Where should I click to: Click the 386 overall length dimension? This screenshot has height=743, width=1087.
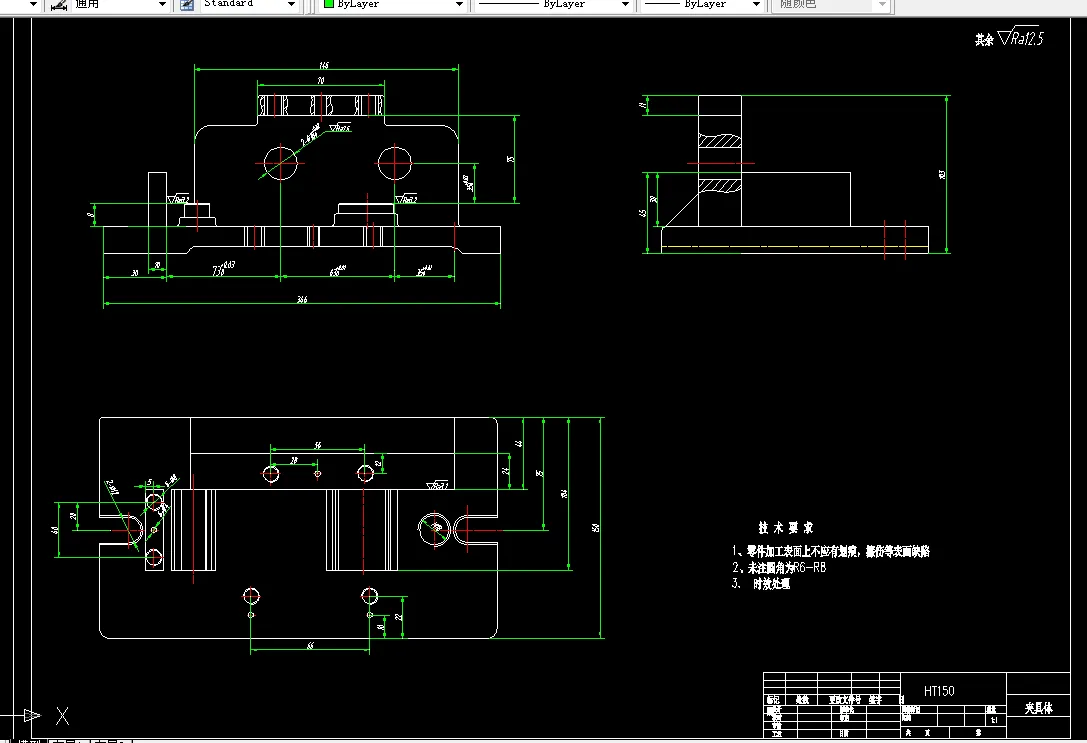(302, 299)
